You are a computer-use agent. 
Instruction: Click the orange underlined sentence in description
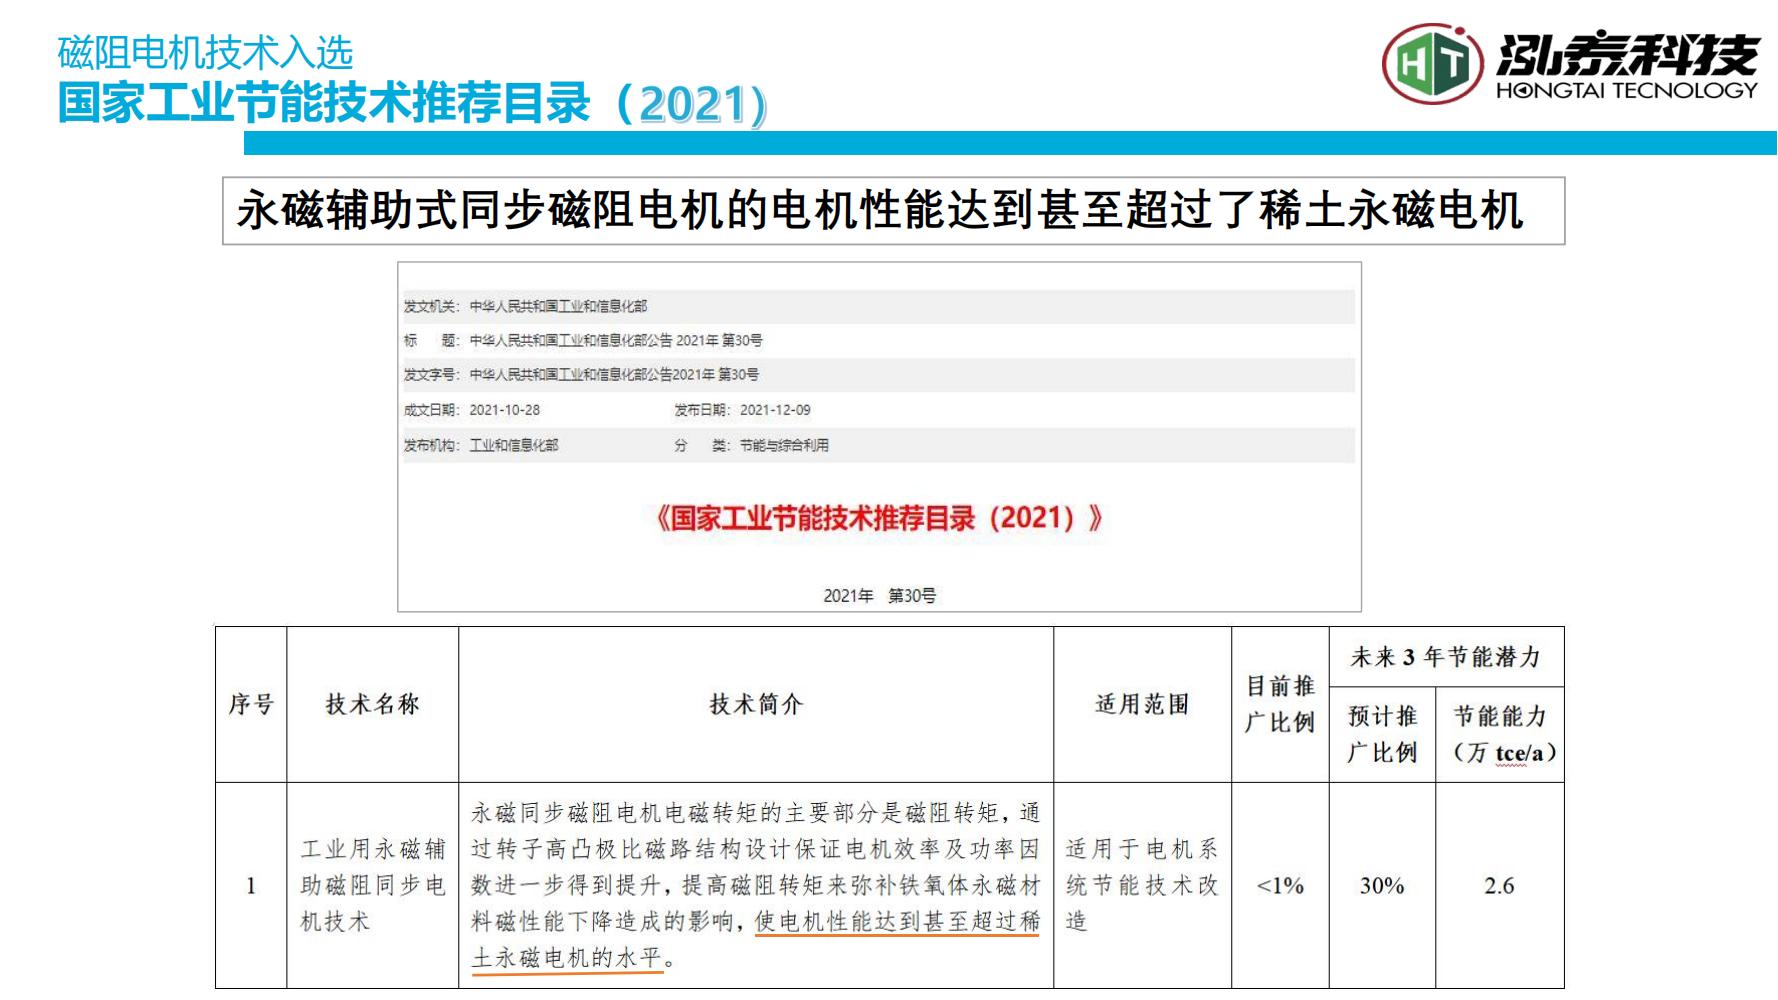896,922
